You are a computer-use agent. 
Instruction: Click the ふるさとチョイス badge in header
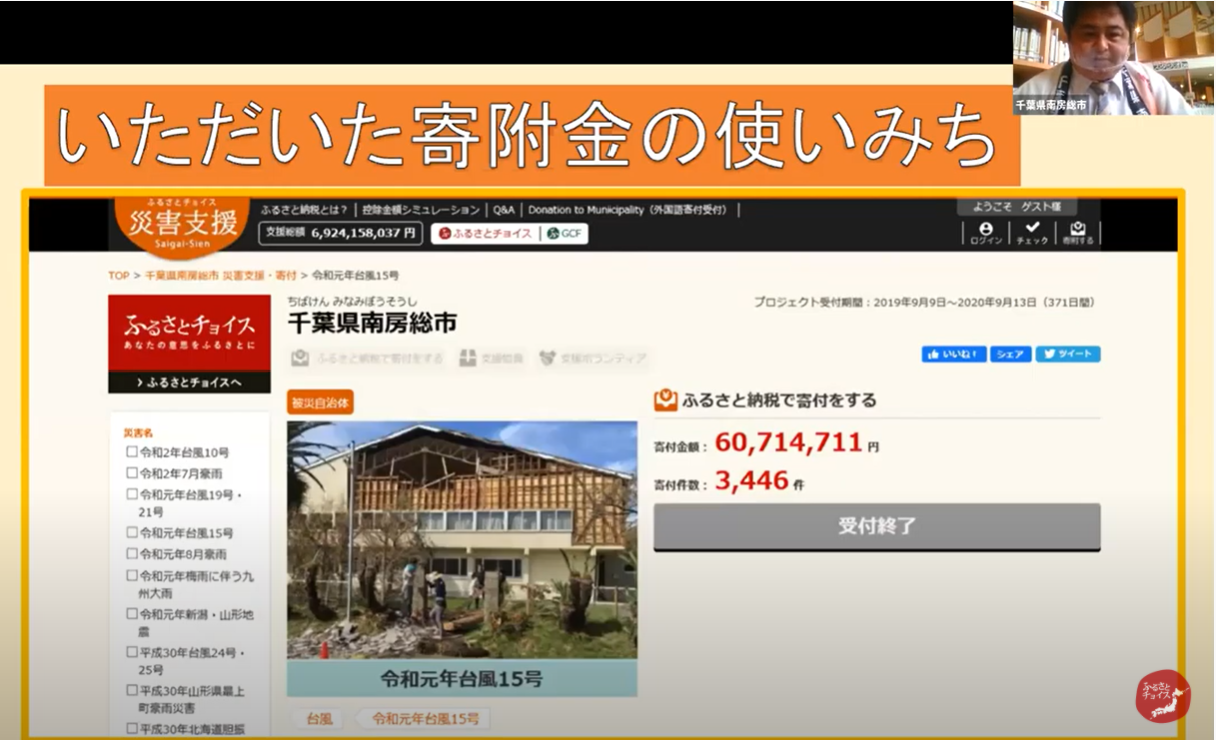(x=485, y=234)
